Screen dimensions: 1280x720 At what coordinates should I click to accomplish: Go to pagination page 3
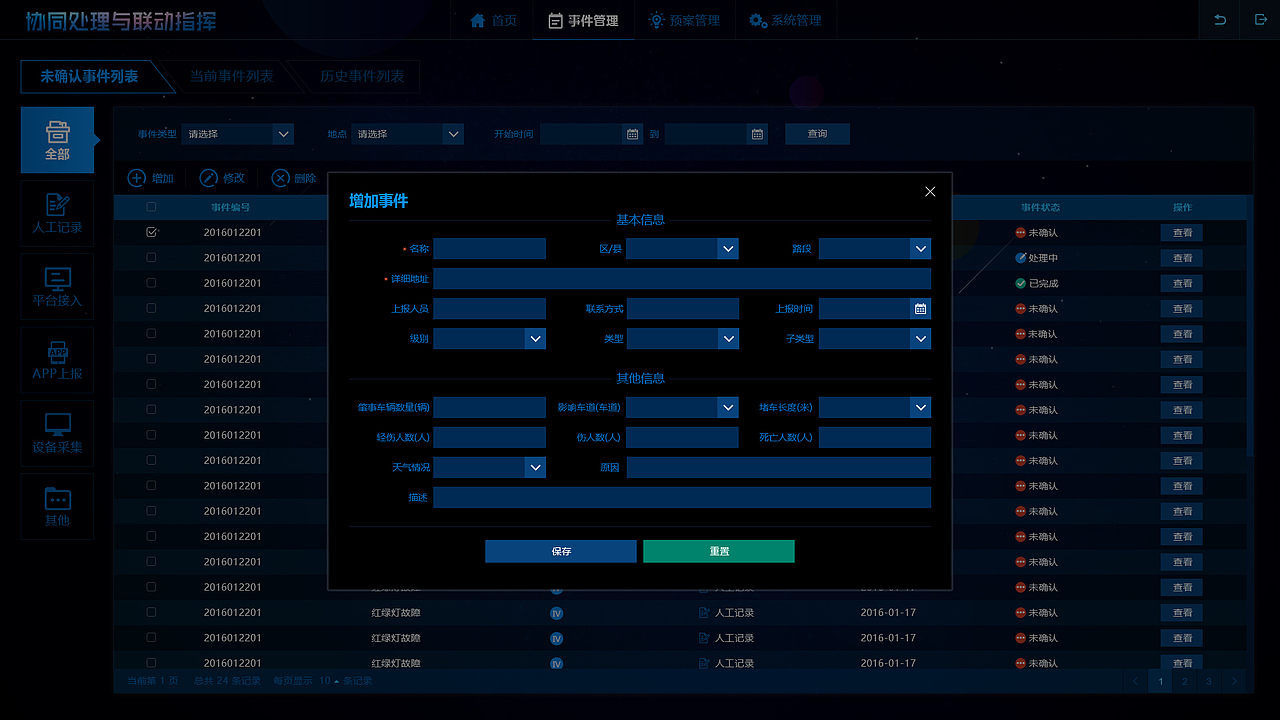(x=1209, y=681)
